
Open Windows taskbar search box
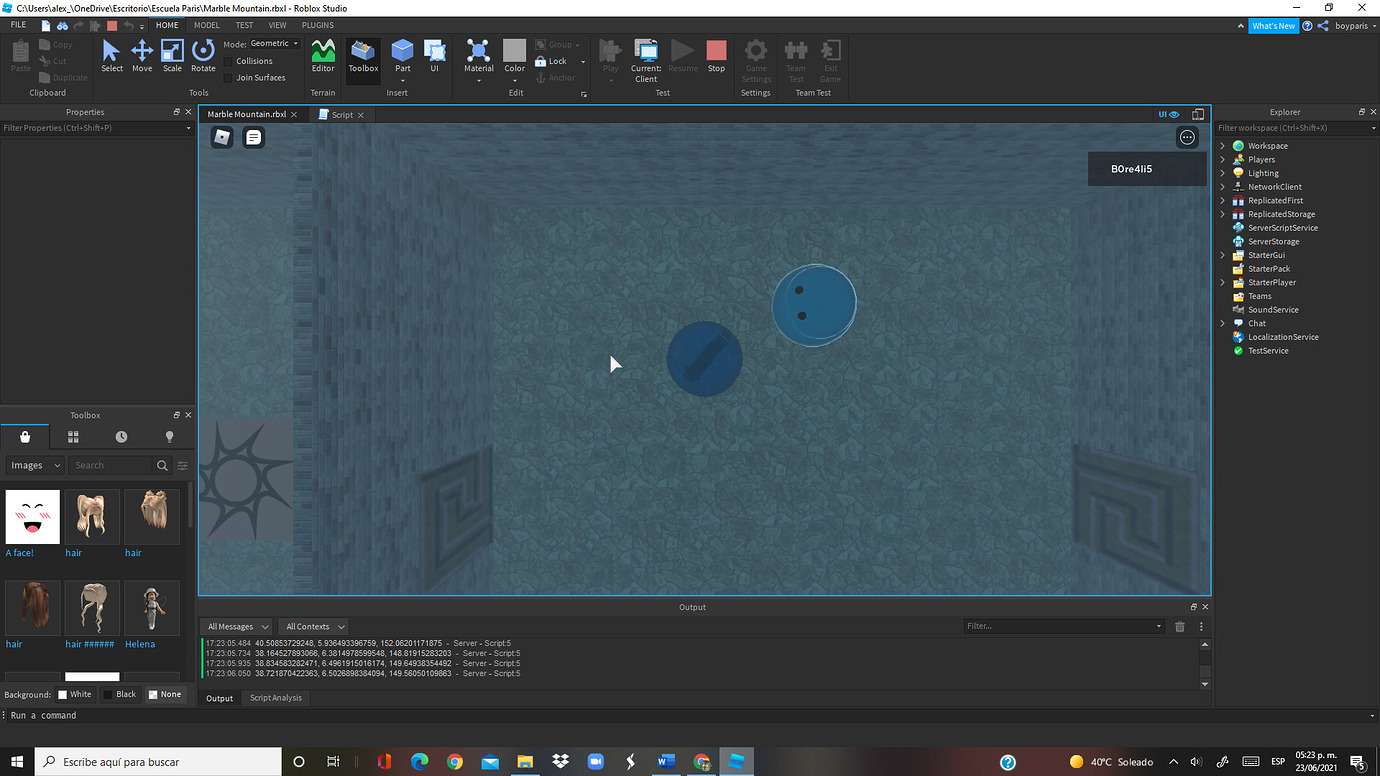tap(158, 761)
